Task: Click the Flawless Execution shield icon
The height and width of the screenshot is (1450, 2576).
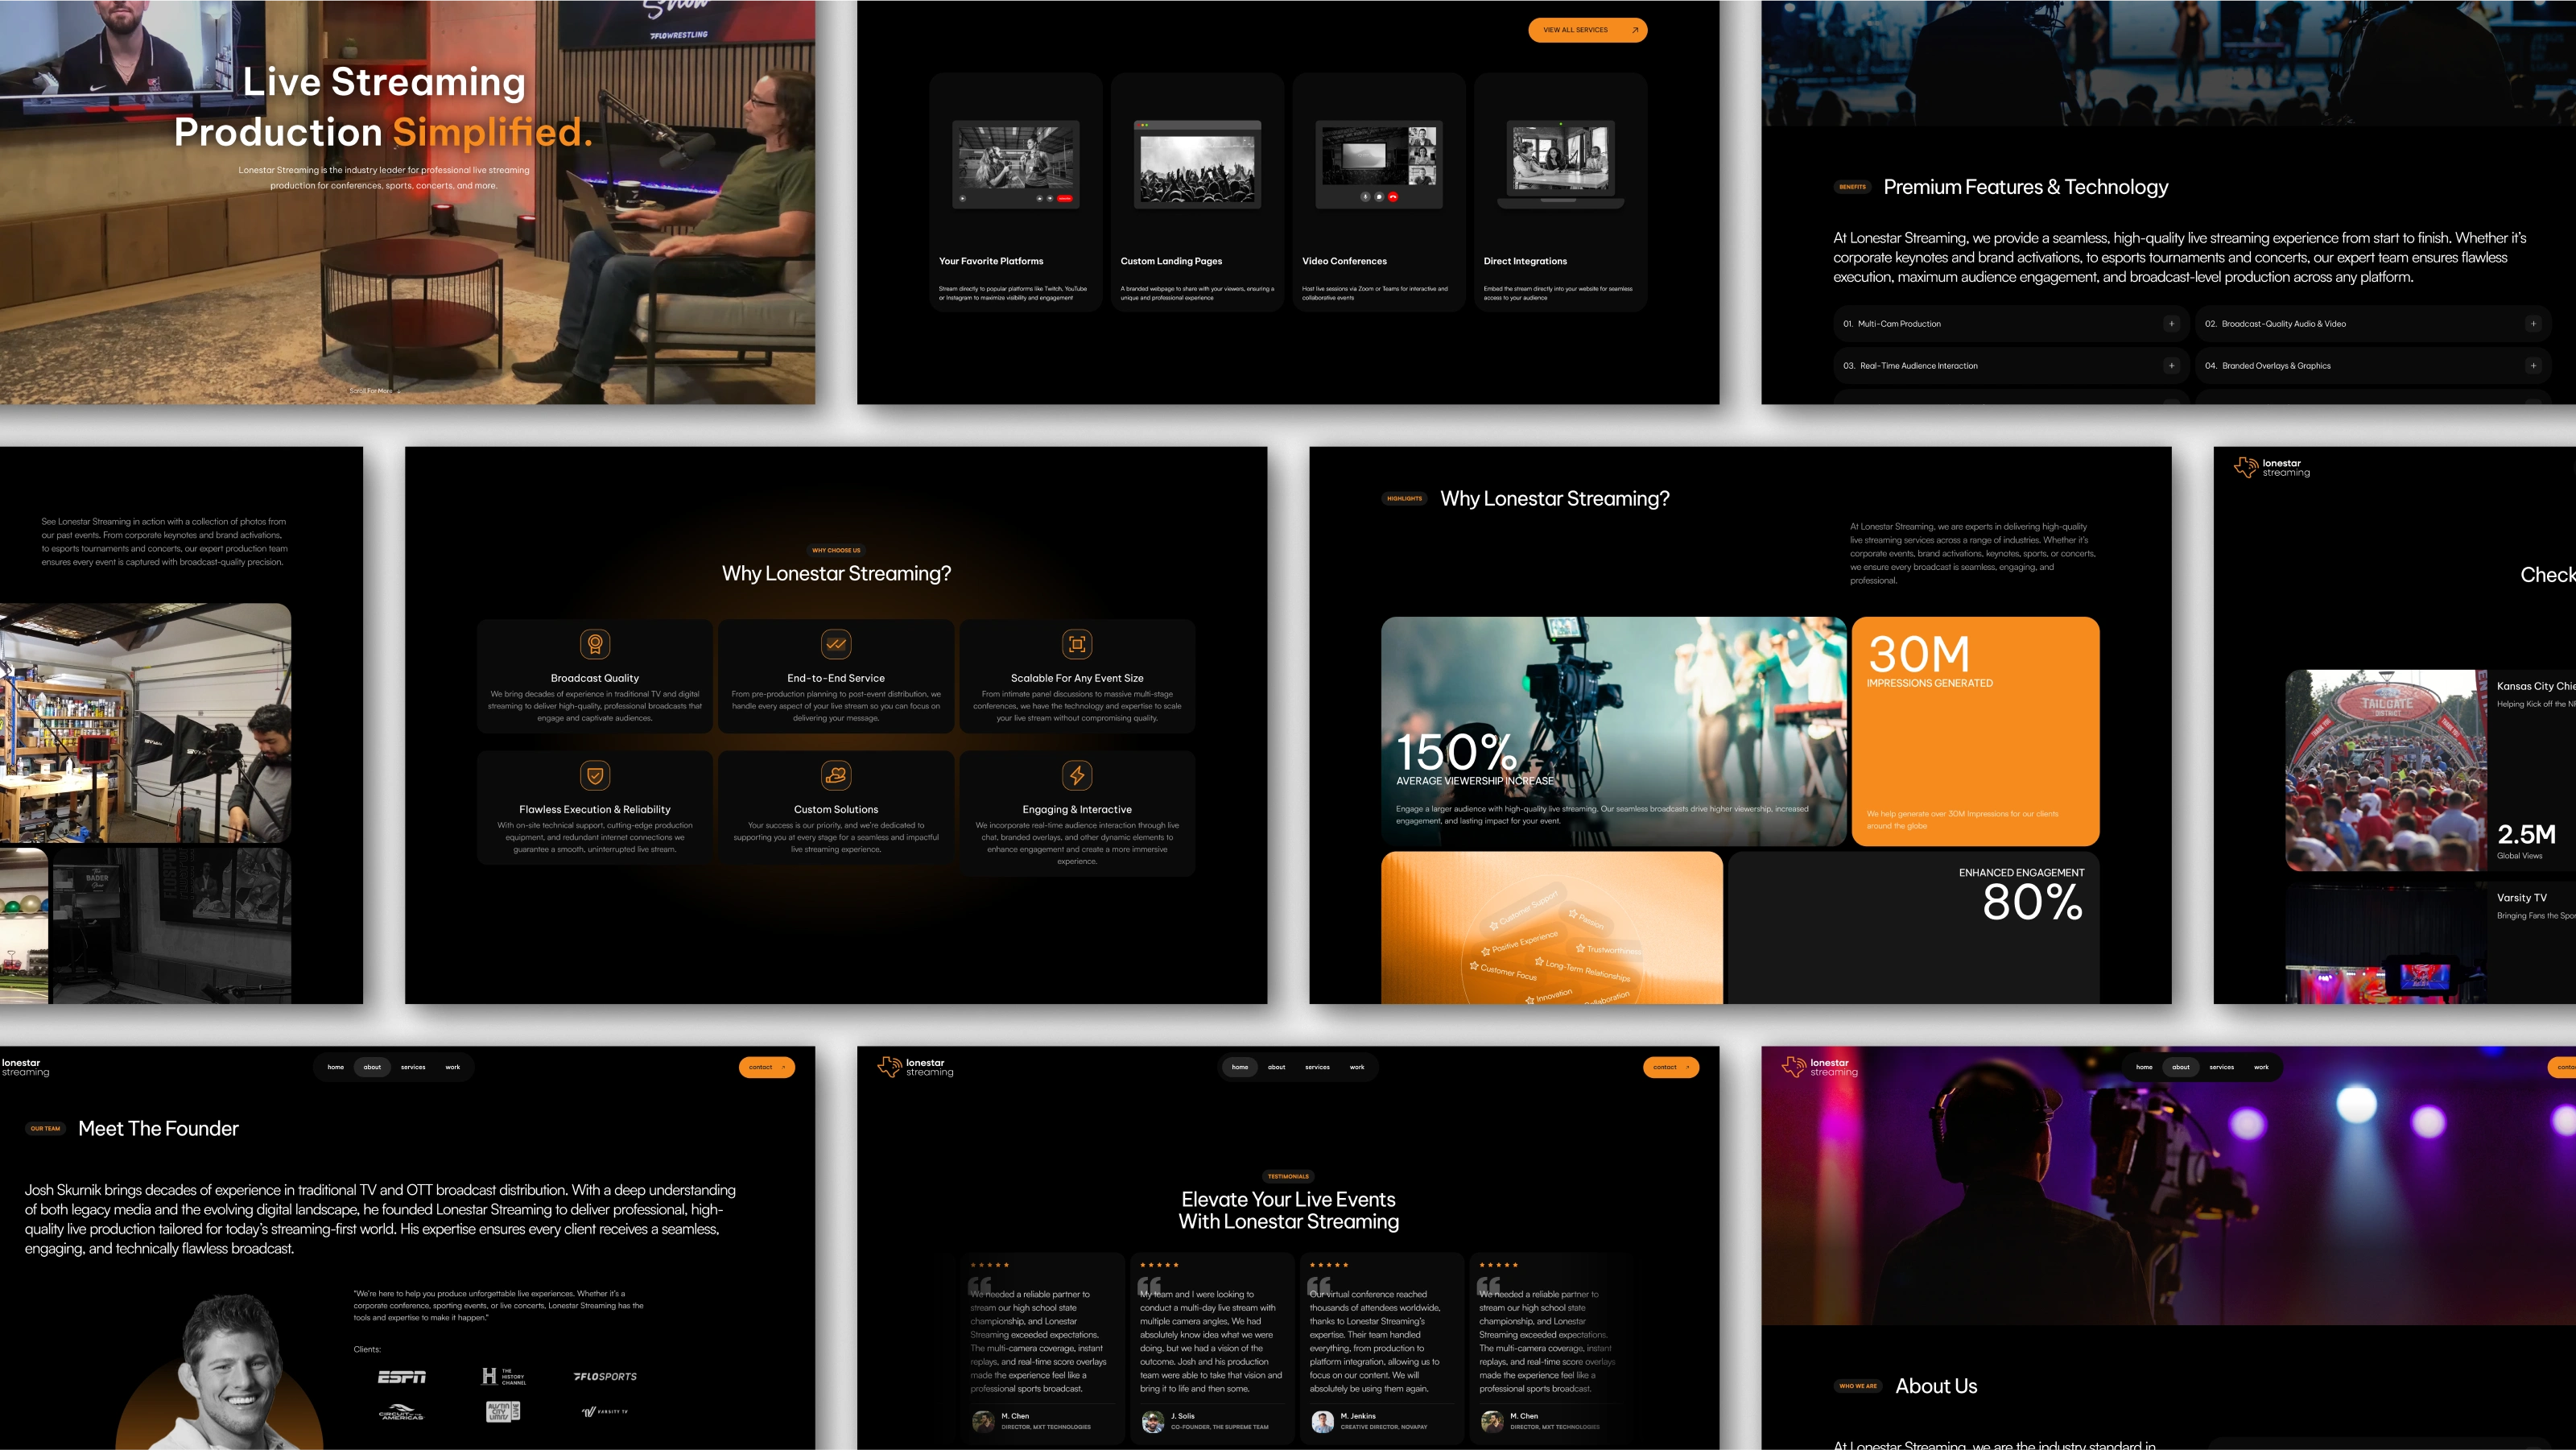Action: [x=595, y=775]
